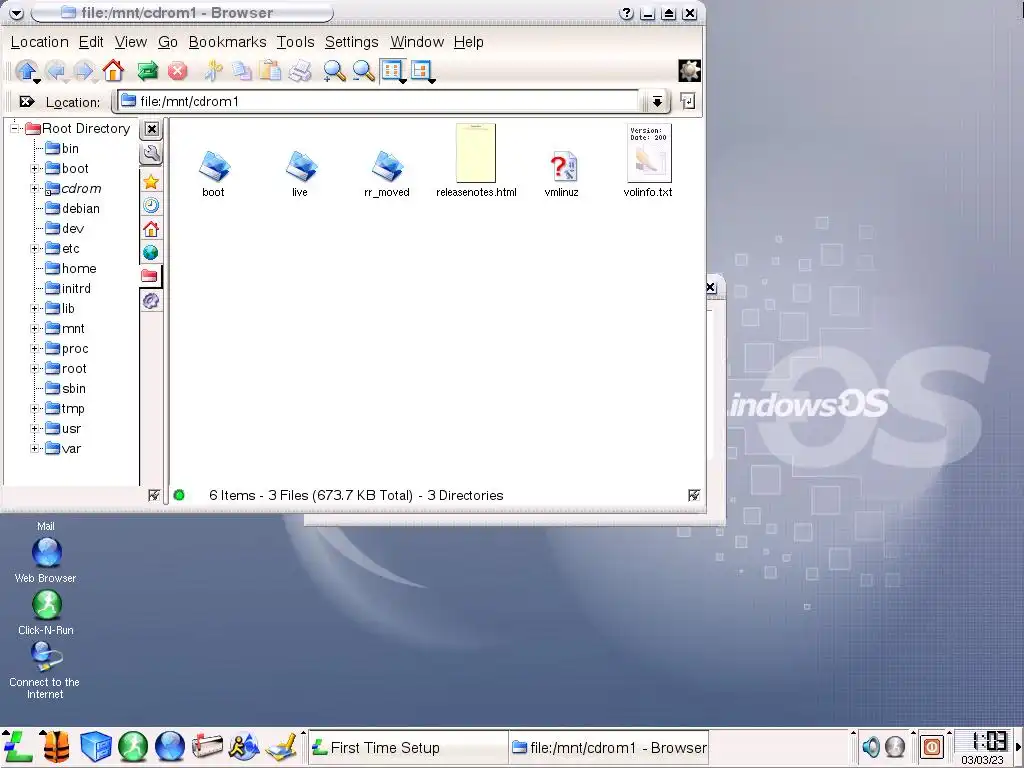Image resolution: width=1024 pixels, height=768 pixels.
Task: Click the Print toolbar icon
Action: click(300, 71)
